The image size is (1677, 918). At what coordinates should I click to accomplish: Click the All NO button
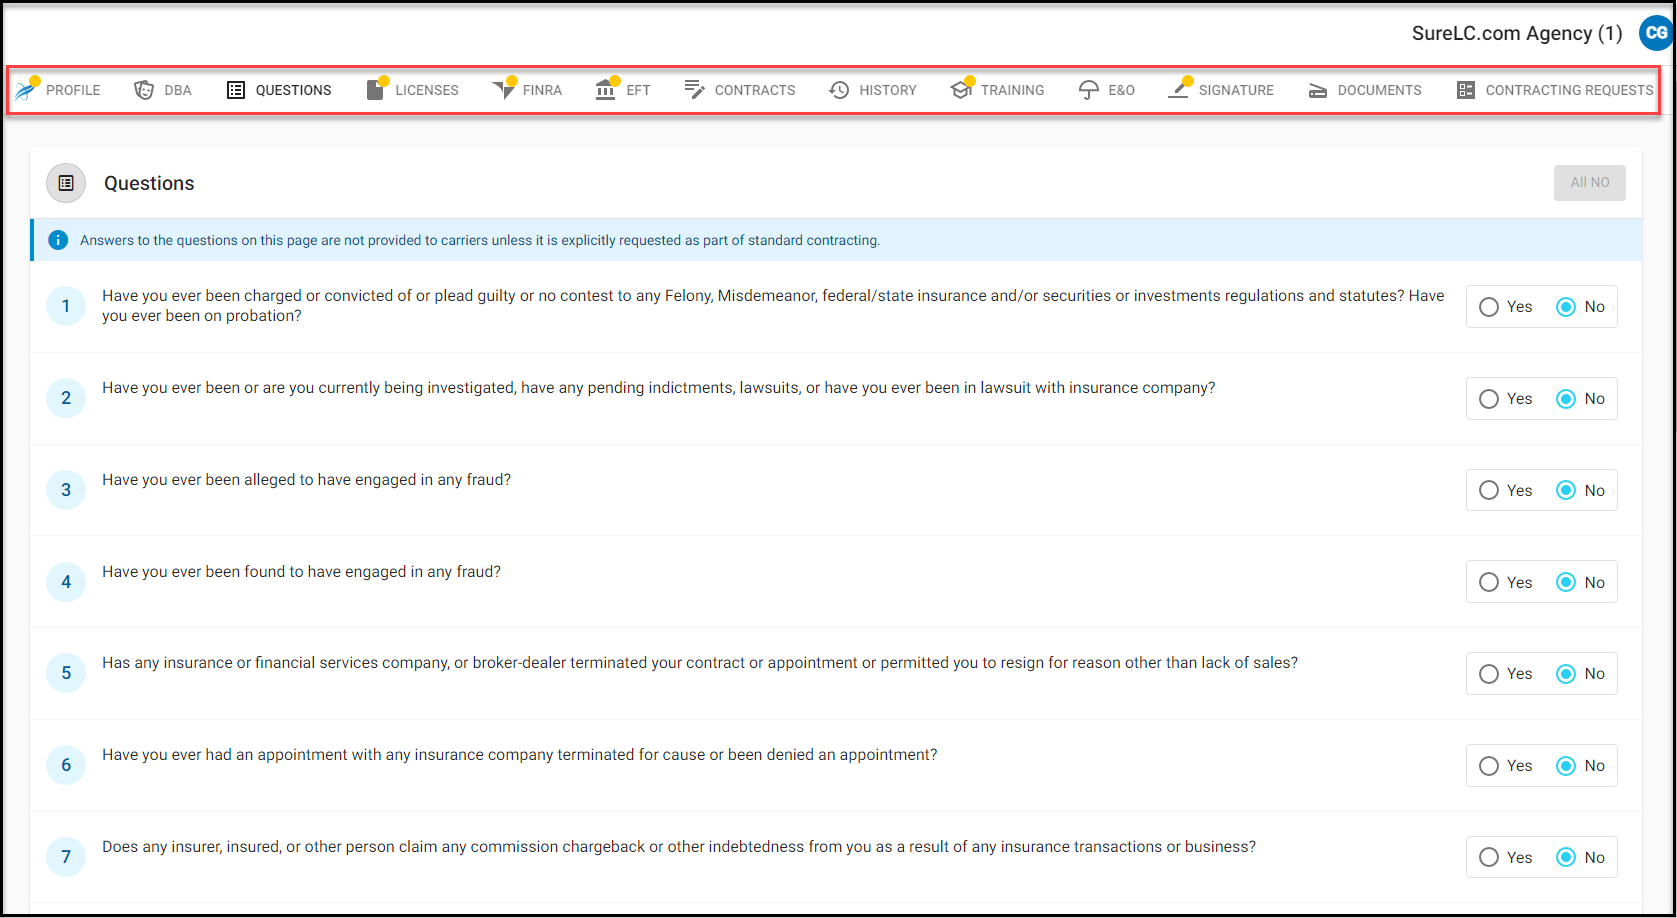(x=1589, y=183)
